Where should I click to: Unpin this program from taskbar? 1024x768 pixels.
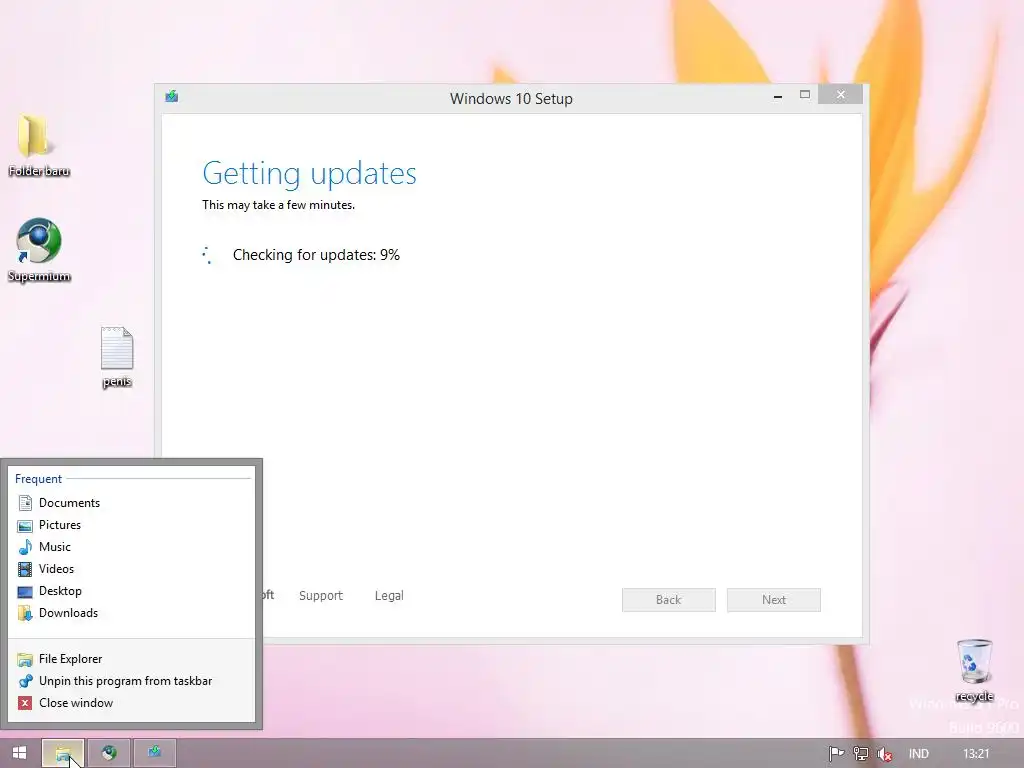tap(131, 681)
